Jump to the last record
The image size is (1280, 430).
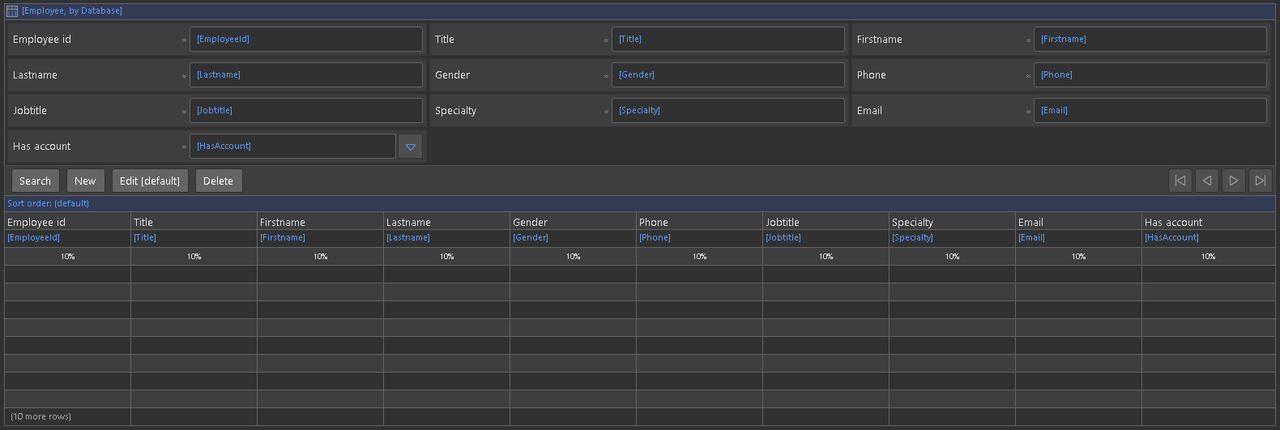click(x=1261, y=181)
